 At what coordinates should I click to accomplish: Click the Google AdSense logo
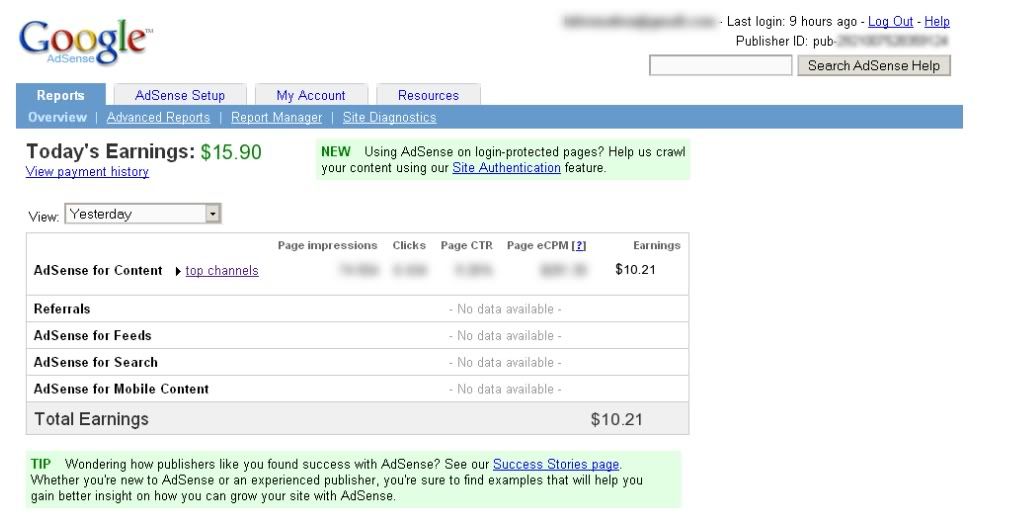click(x=85, y=40)
